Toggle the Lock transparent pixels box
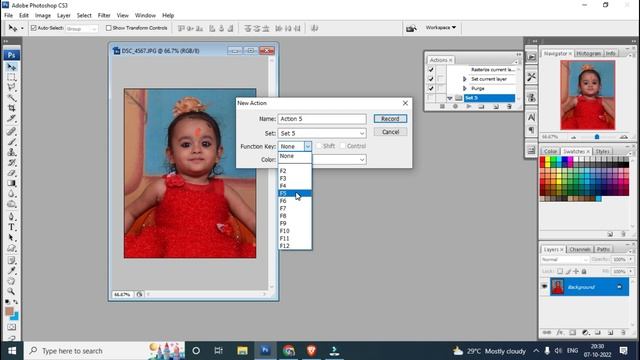640x360 pixels. click(x=560, y=271)
